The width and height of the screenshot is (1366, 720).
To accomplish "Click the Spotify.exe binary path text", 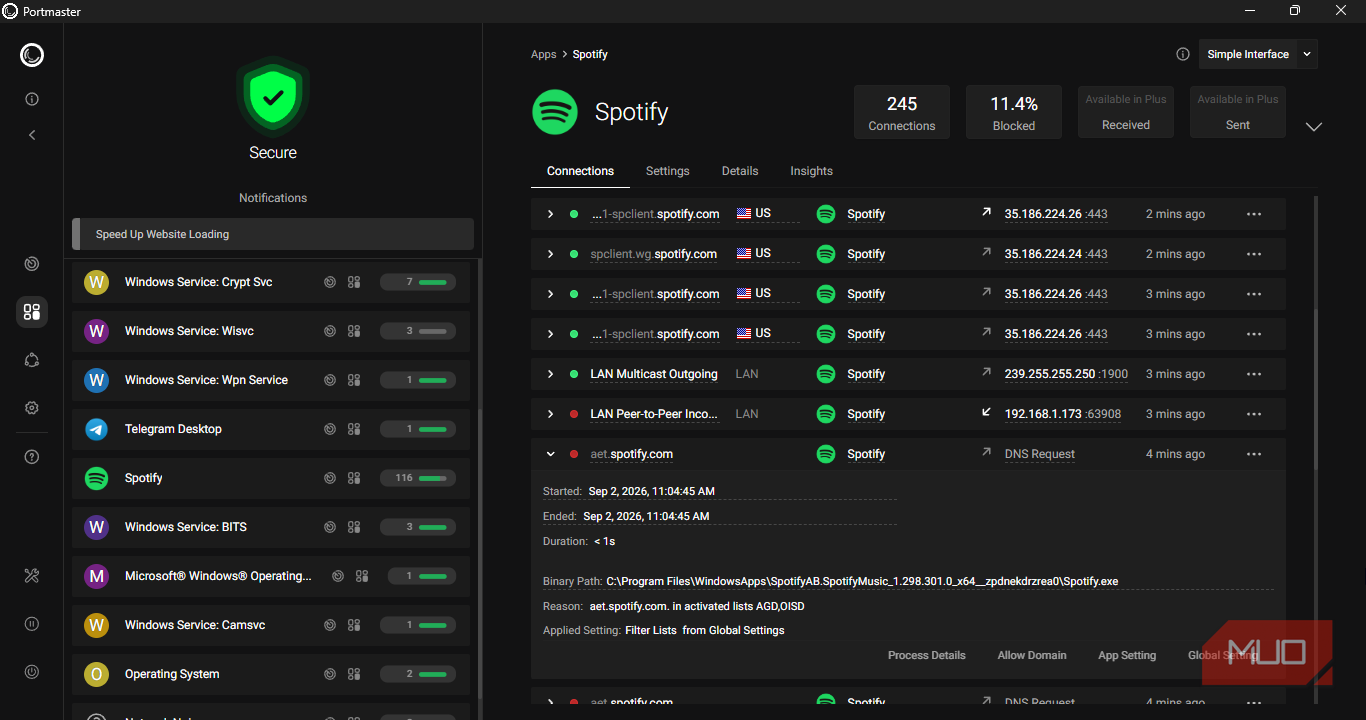I will (x=862, y=581).
